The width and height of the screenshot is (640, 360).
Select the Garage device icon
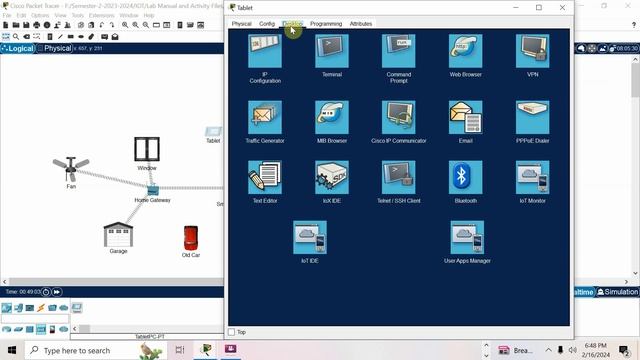[118, 235]
